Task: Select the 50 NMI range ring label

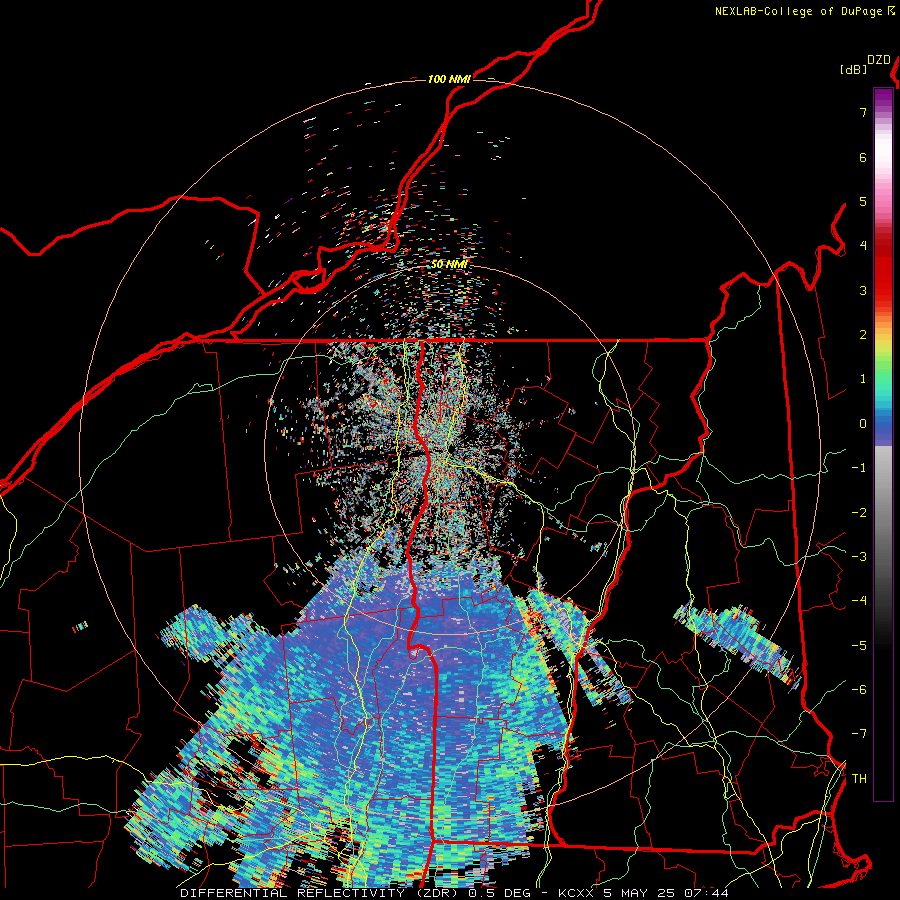Action: [x=449, y=264]
